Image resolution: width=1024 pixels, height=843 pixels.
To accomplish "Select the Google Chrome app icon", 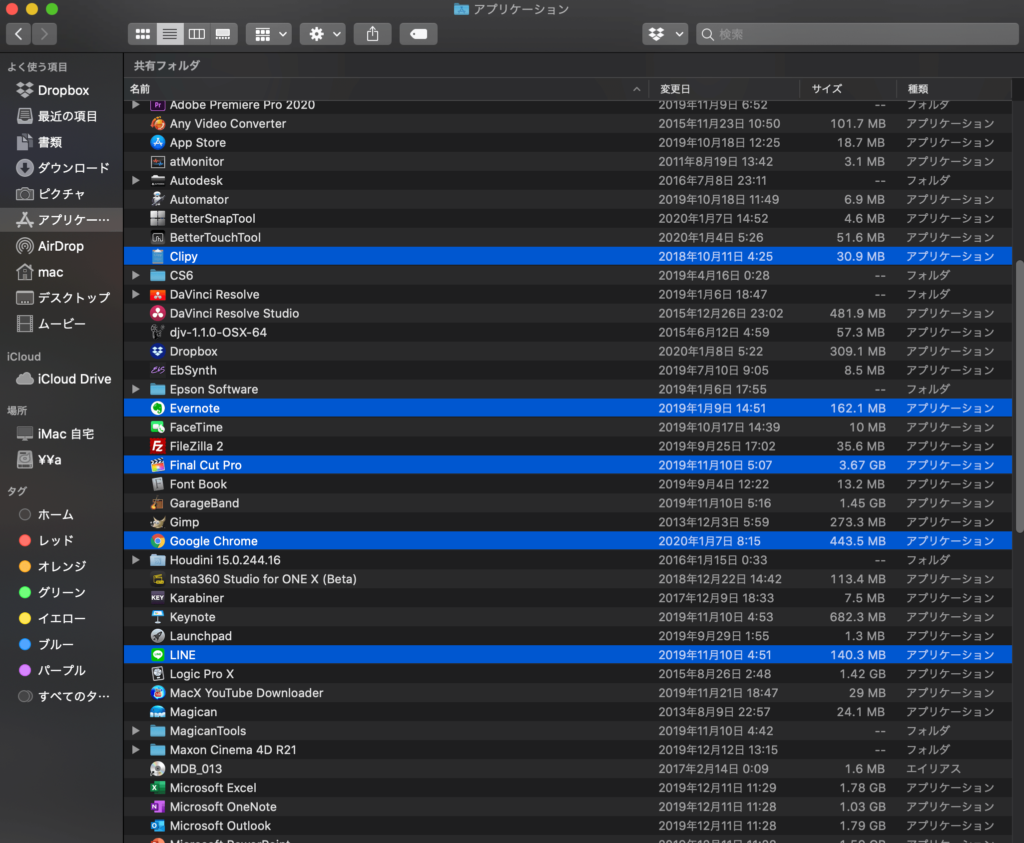I will [157, 541].
